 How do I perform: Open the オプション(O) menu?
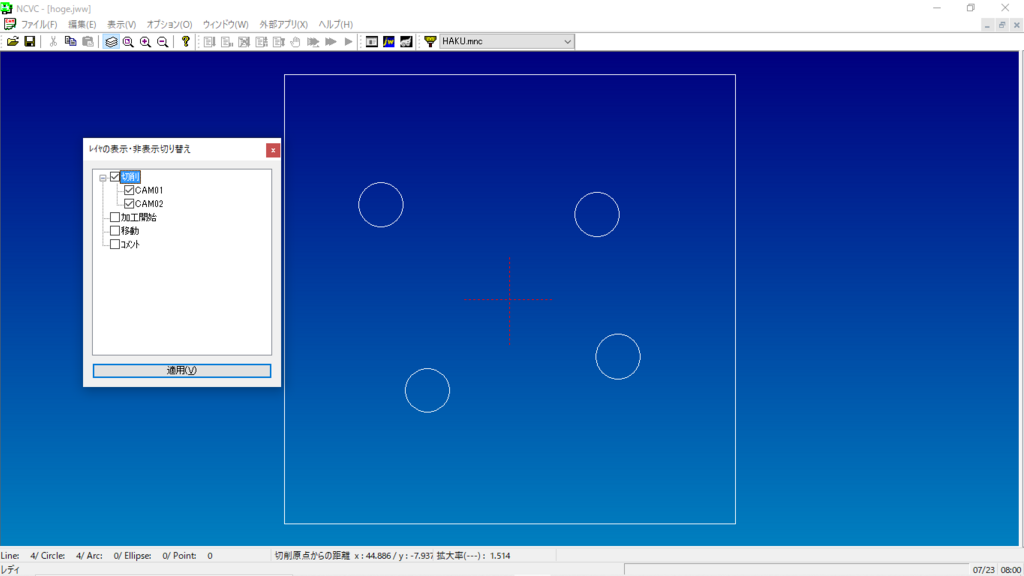click(x=169, y=24)
